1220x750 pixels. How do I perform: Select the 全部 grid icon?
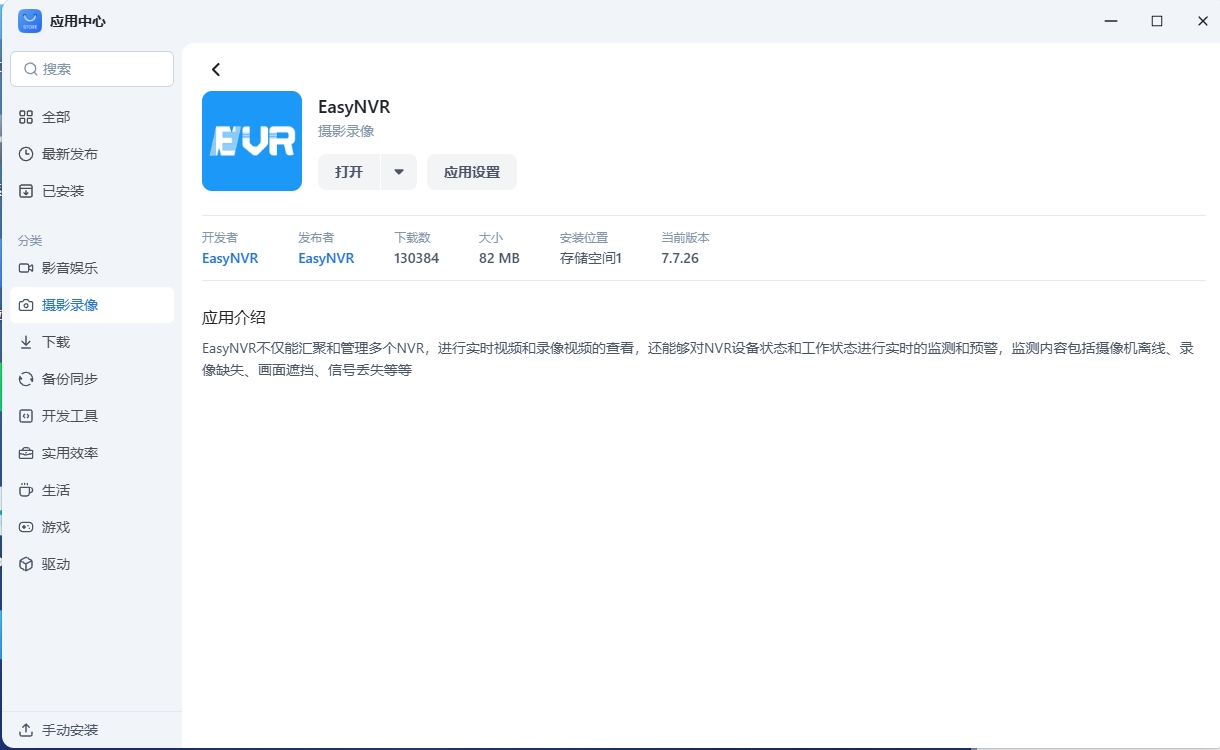point(26,117)
